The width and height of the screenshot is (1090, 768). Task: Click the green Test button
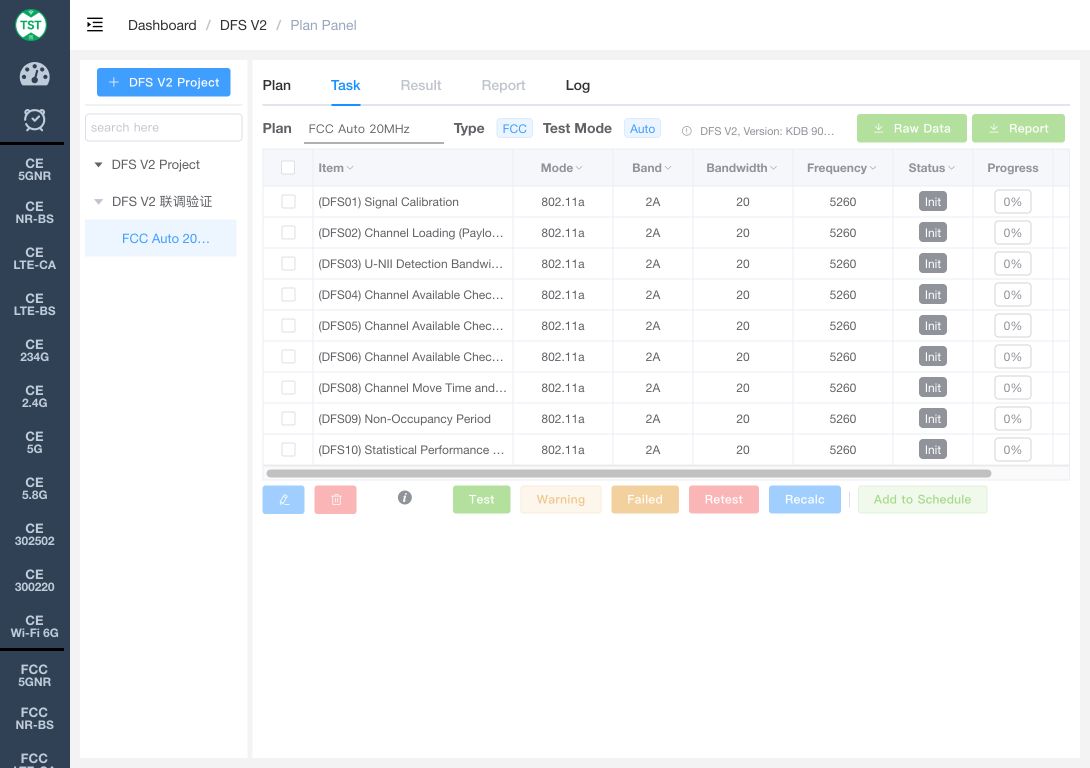click(x=481, y=500)
